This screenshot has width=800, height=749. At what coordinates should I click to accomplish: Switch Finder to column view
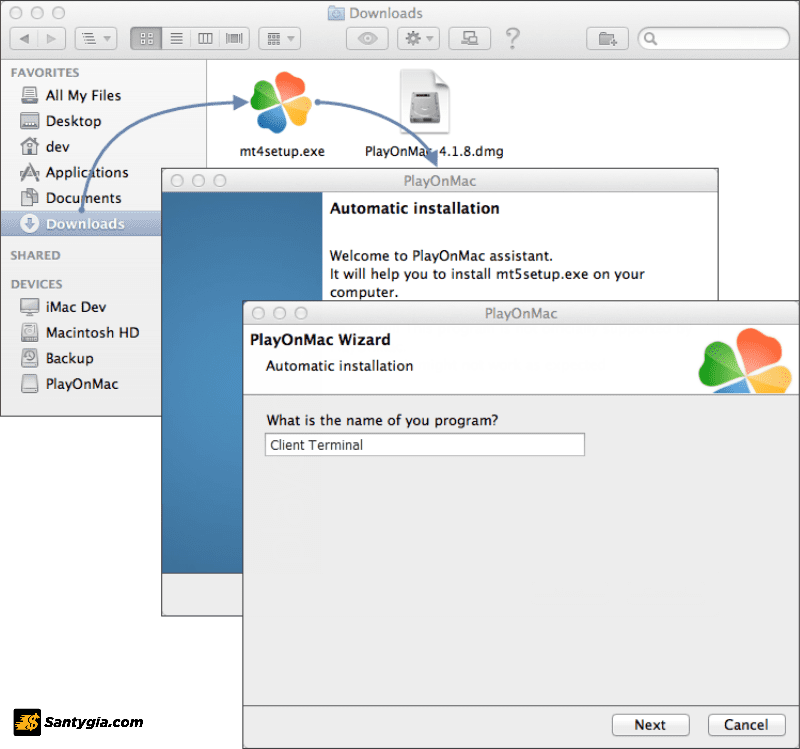tap(205, 39)
